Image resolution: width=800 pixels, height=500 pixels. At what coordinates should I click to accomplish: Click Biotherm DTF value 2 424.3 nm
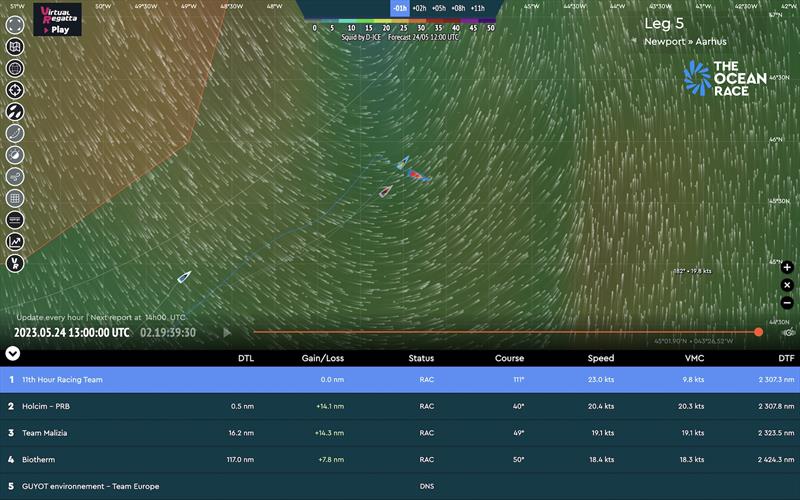click(x=776, y=460)
